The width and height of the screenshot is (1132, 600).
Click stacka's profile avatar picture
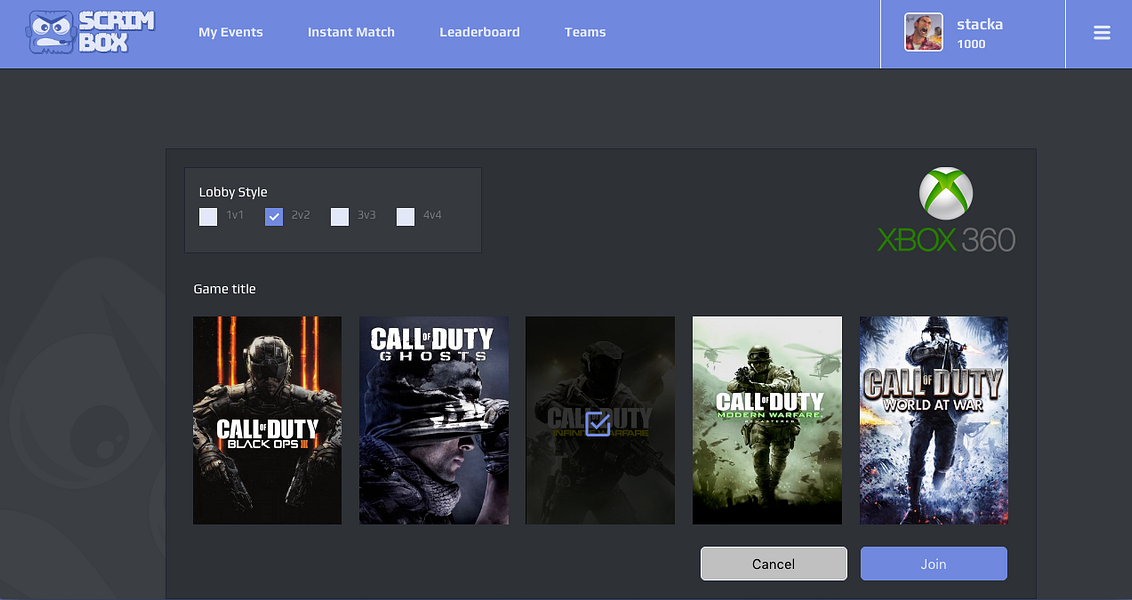click(923, 31)
